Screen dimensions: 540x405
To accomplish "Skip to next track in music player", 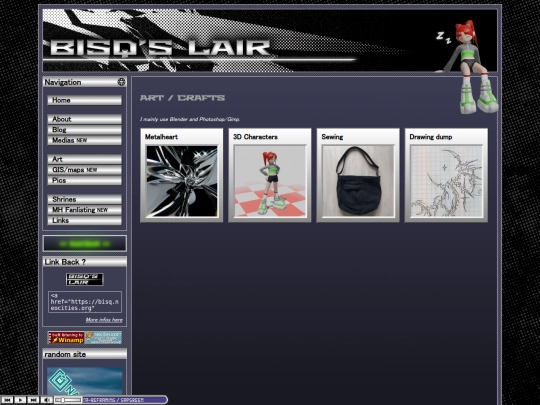I will click(x=33, y=400).
